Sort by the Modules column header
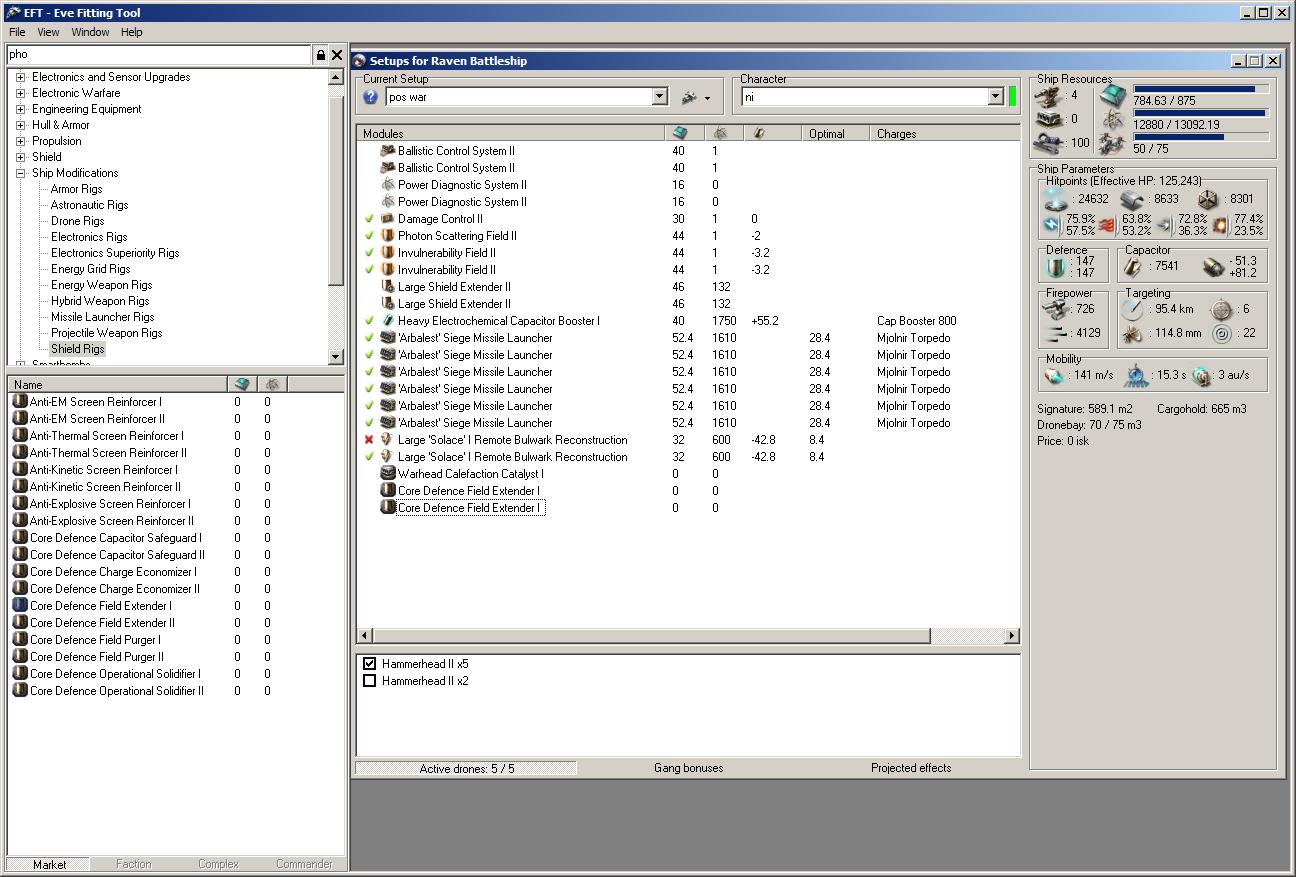Screen dimensions: 1296x877 [510, 133]
